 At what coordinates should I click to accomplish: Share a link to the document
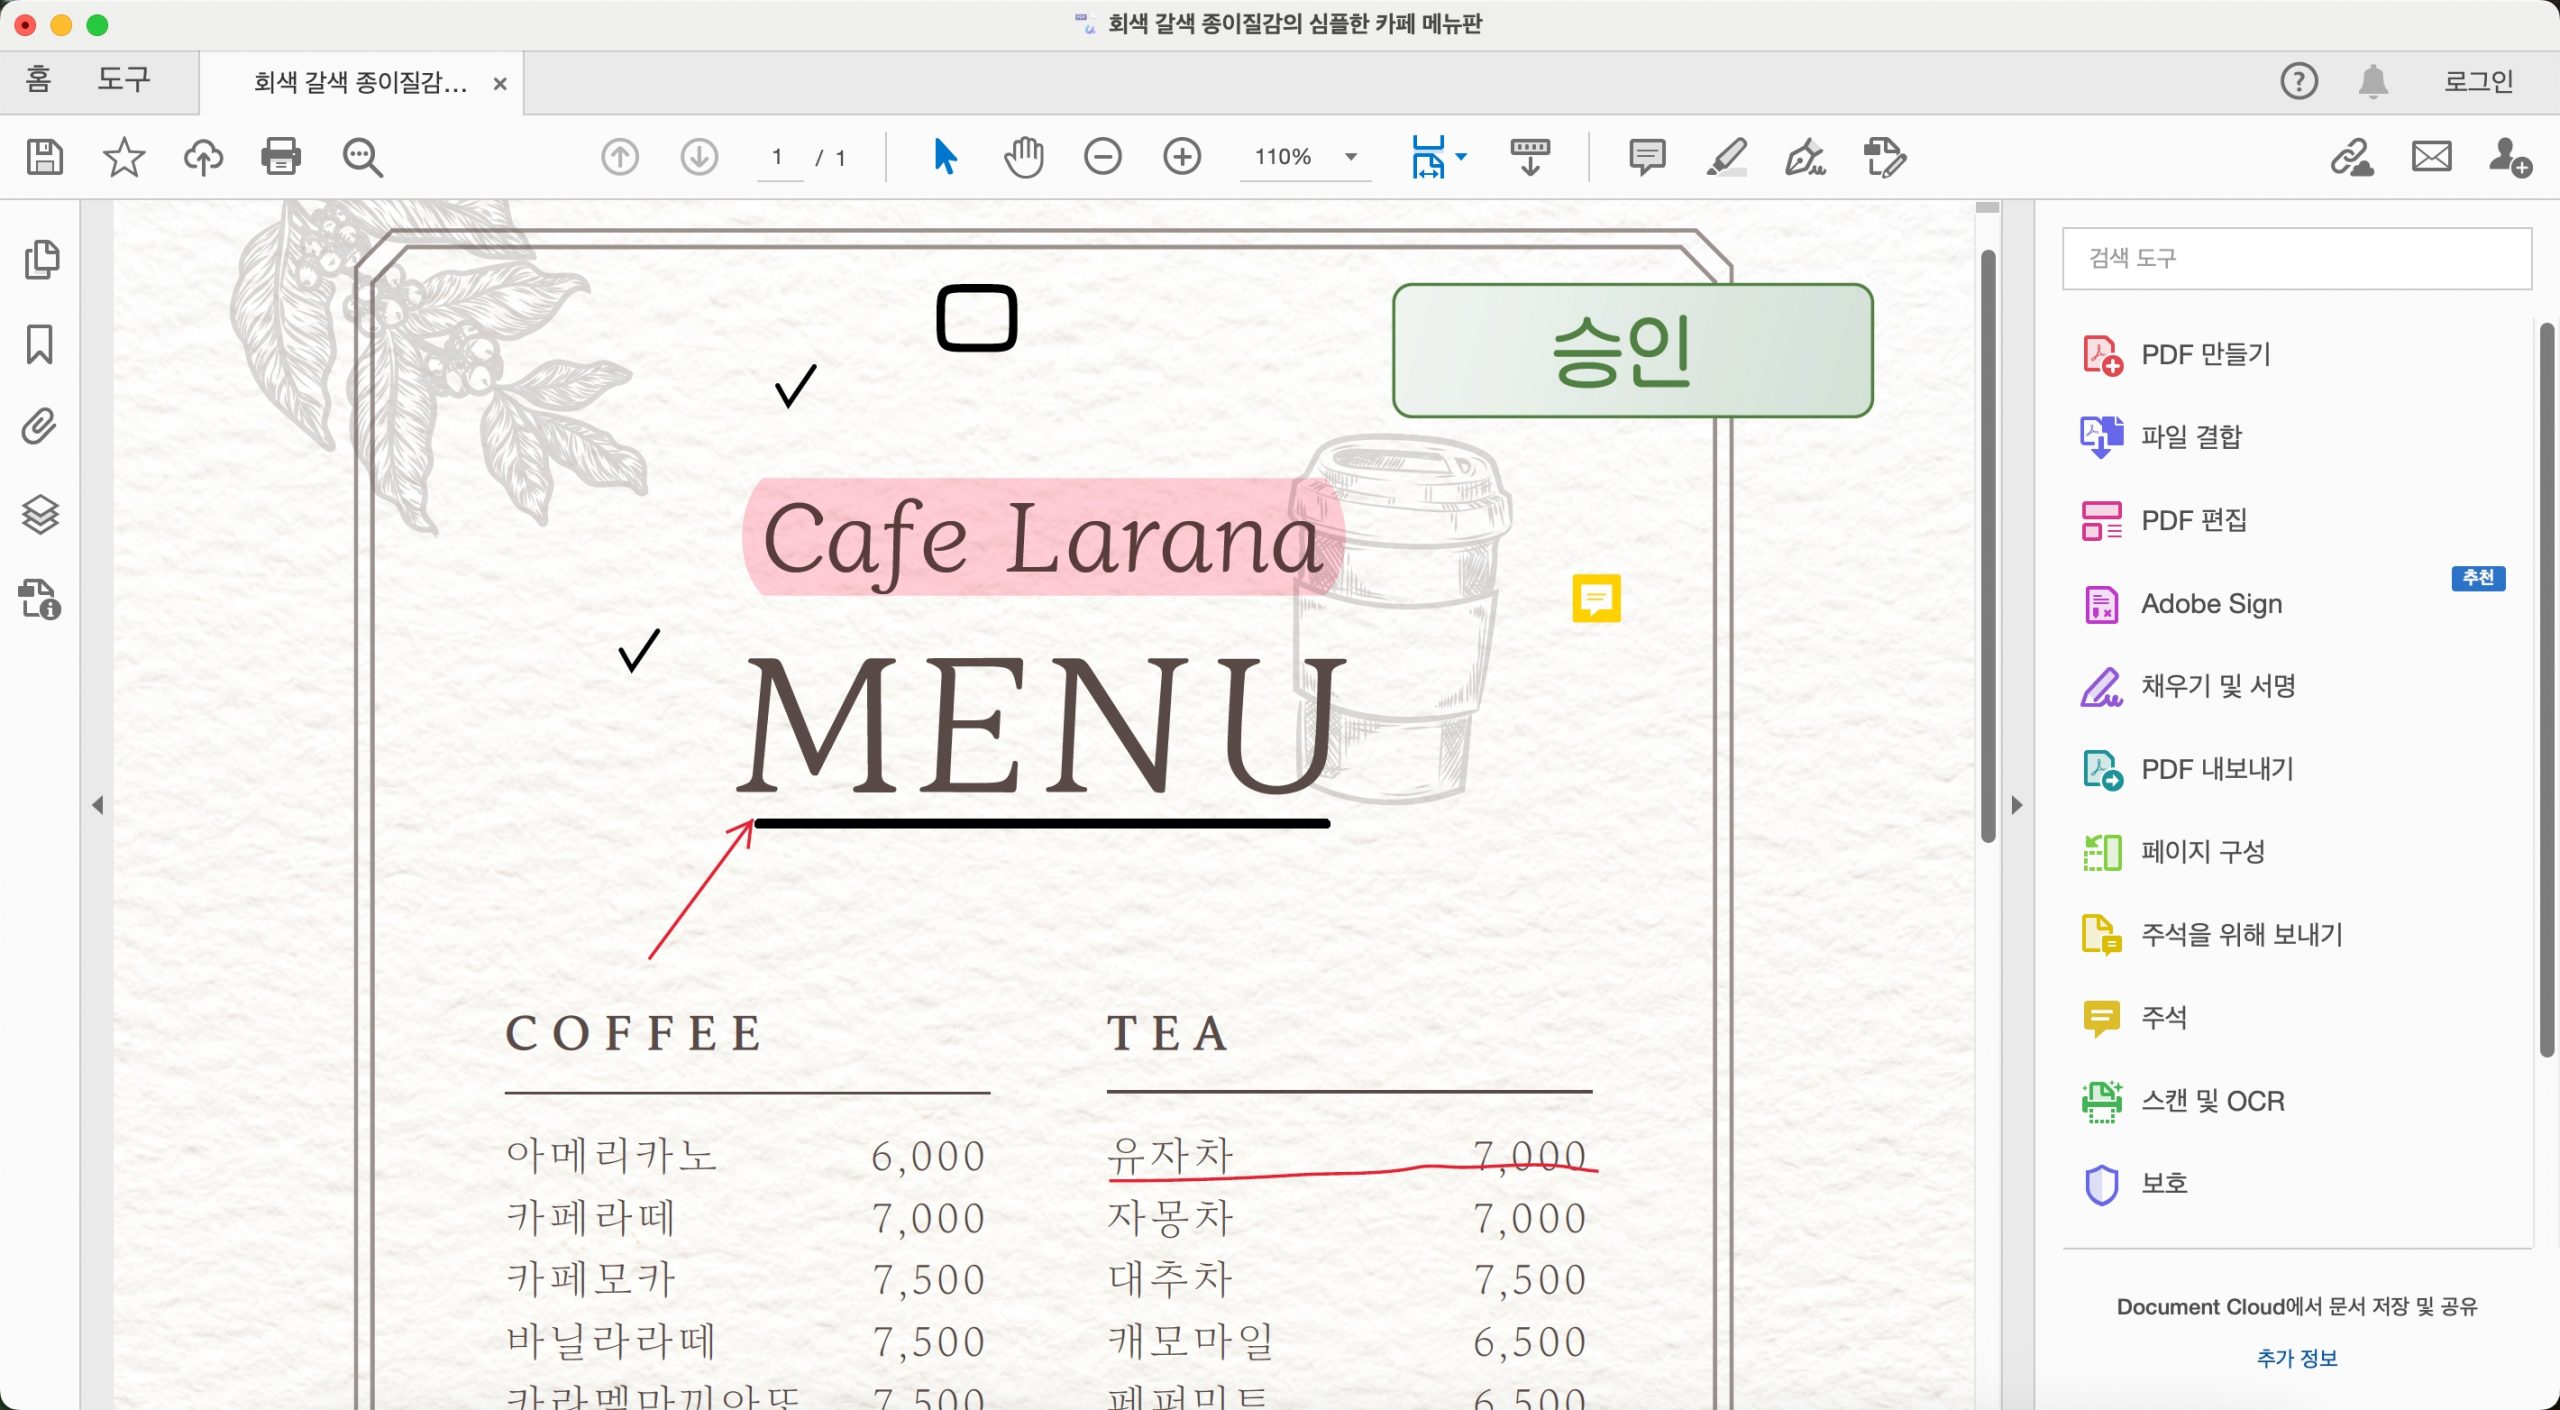pos(2352,157)
